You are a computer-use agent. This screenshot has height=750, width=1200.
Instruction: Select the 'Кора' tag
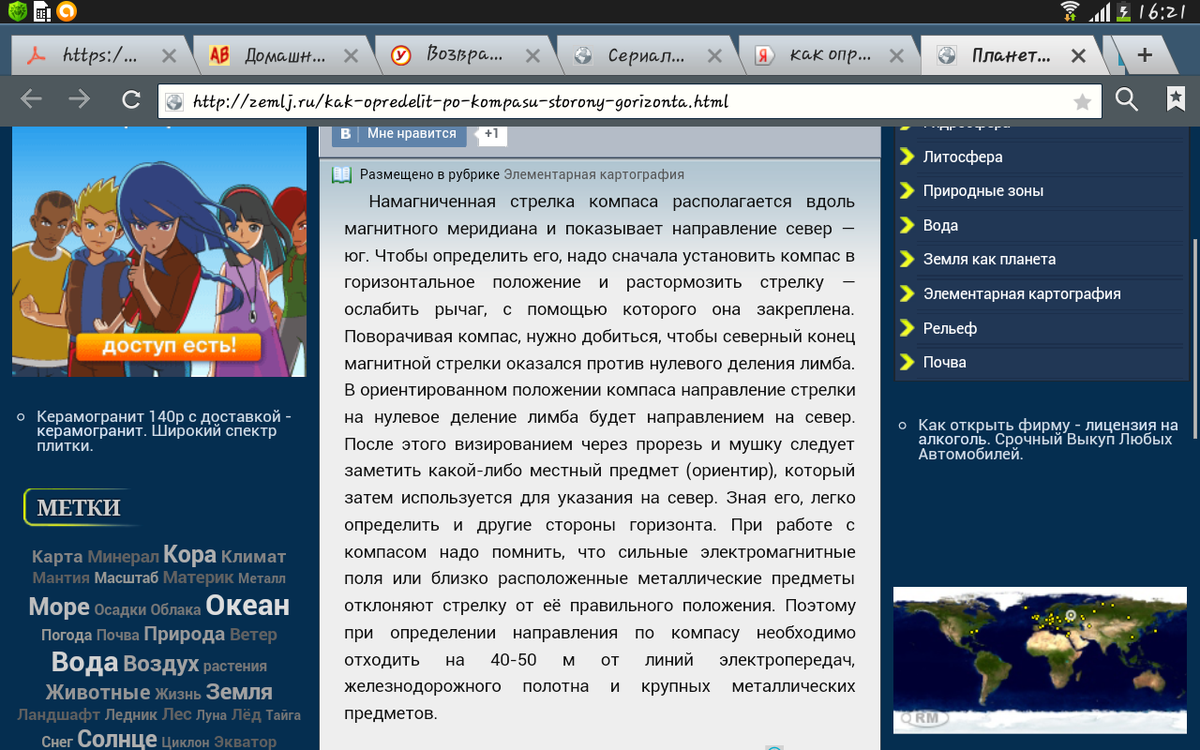coord(190,554)
